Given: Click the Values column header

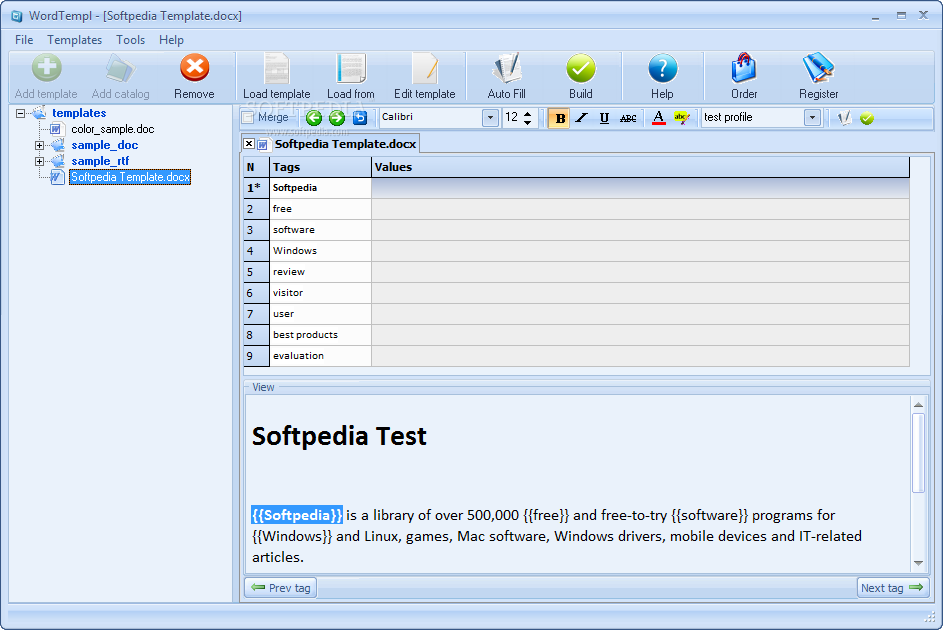Looking at the screenshot, I should point(640,167).
